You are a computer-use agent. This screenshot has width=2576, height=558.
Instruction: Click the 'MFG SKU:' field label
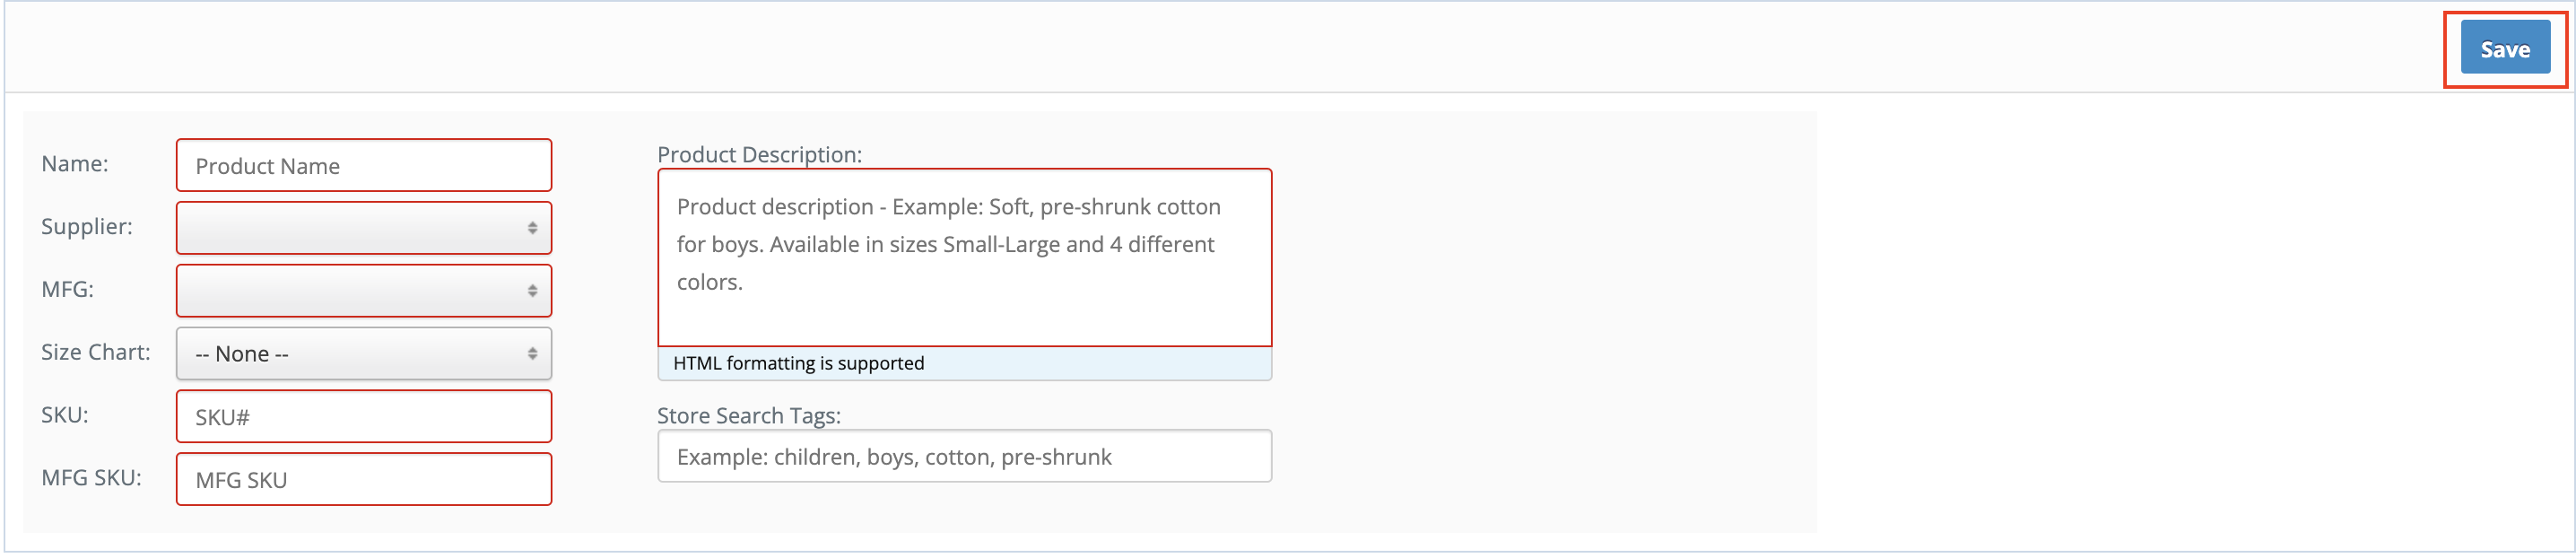(x=91, y=479)
